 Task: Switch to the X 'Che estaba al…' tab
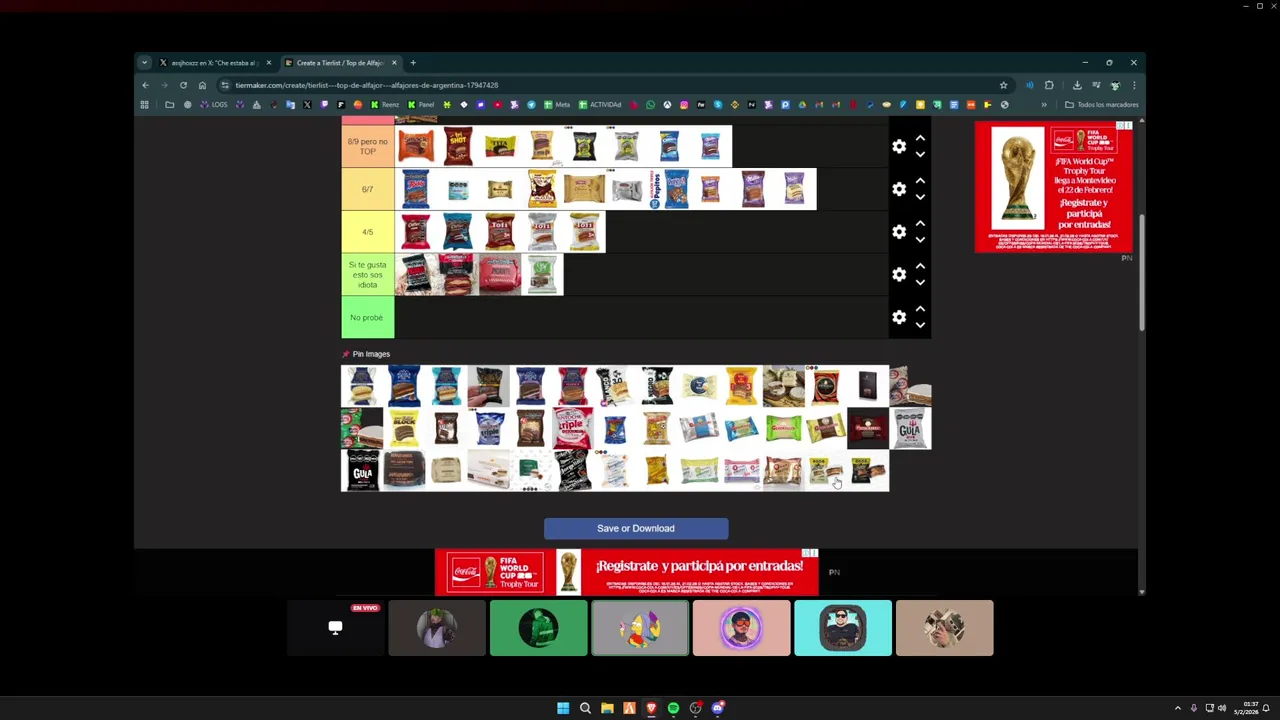coord(213,63)
